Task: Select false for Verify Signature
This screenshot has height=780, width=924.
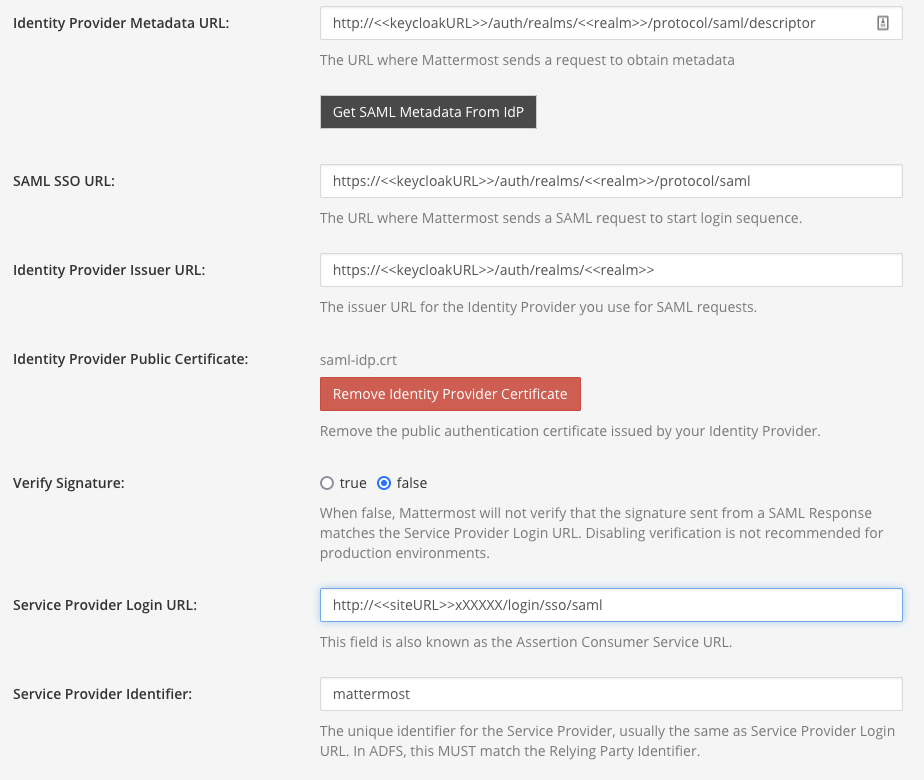Action: (383, 482)
